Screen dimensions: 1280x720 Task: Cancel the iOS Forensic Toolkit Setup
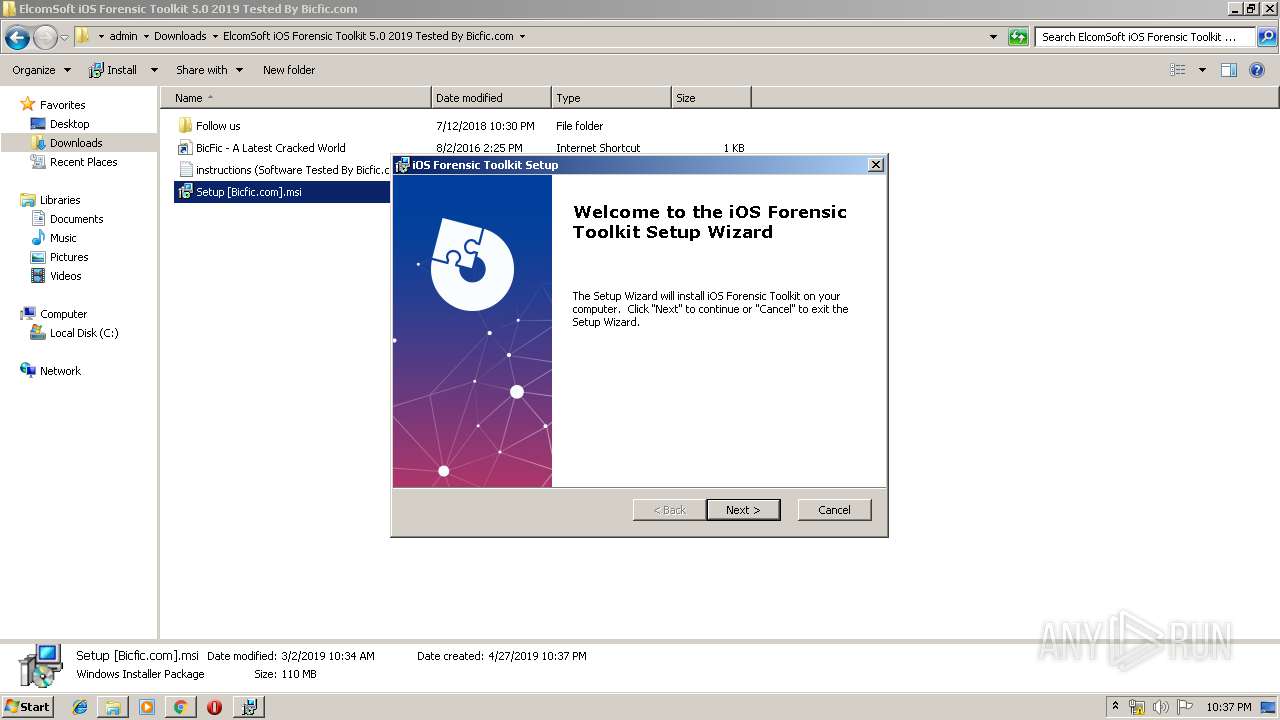(834, 510)
